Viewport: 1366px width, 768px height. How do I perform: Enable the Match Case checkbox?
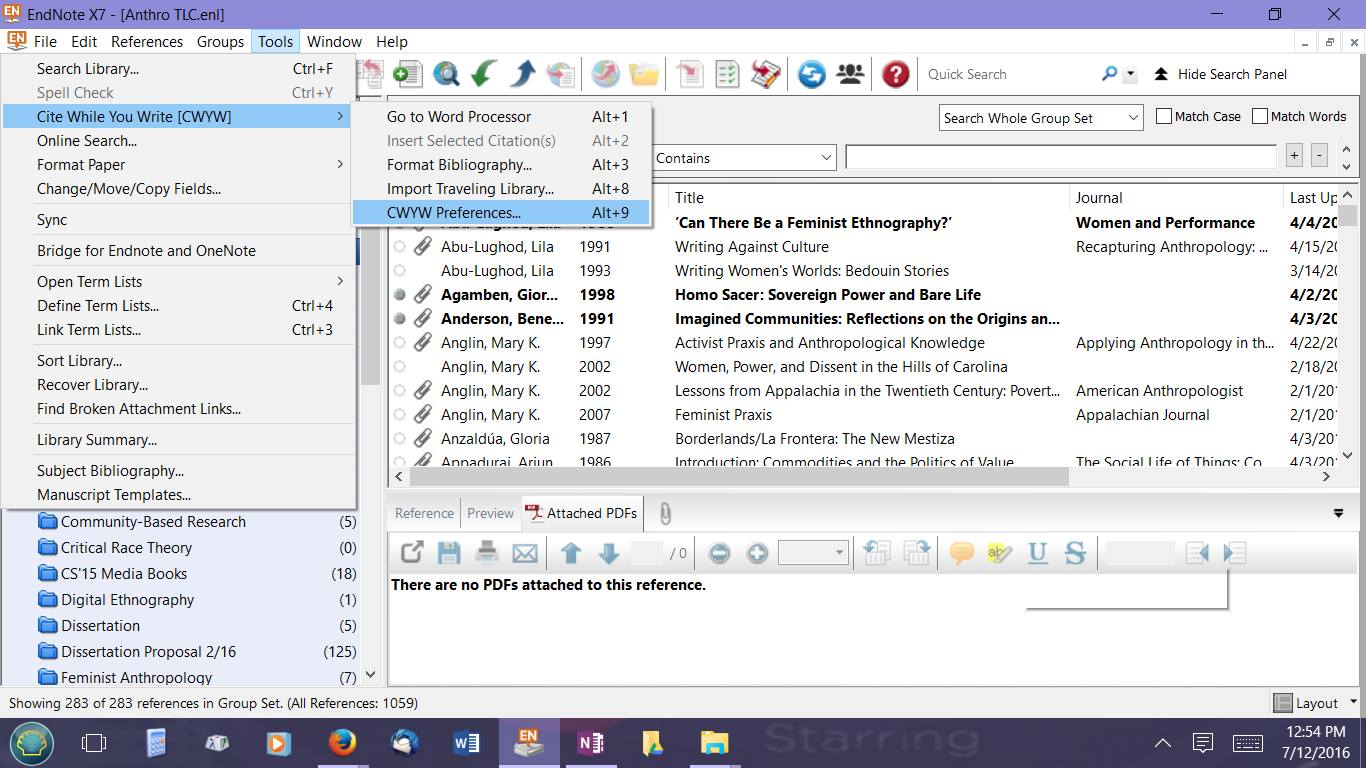click(1164, 117)
